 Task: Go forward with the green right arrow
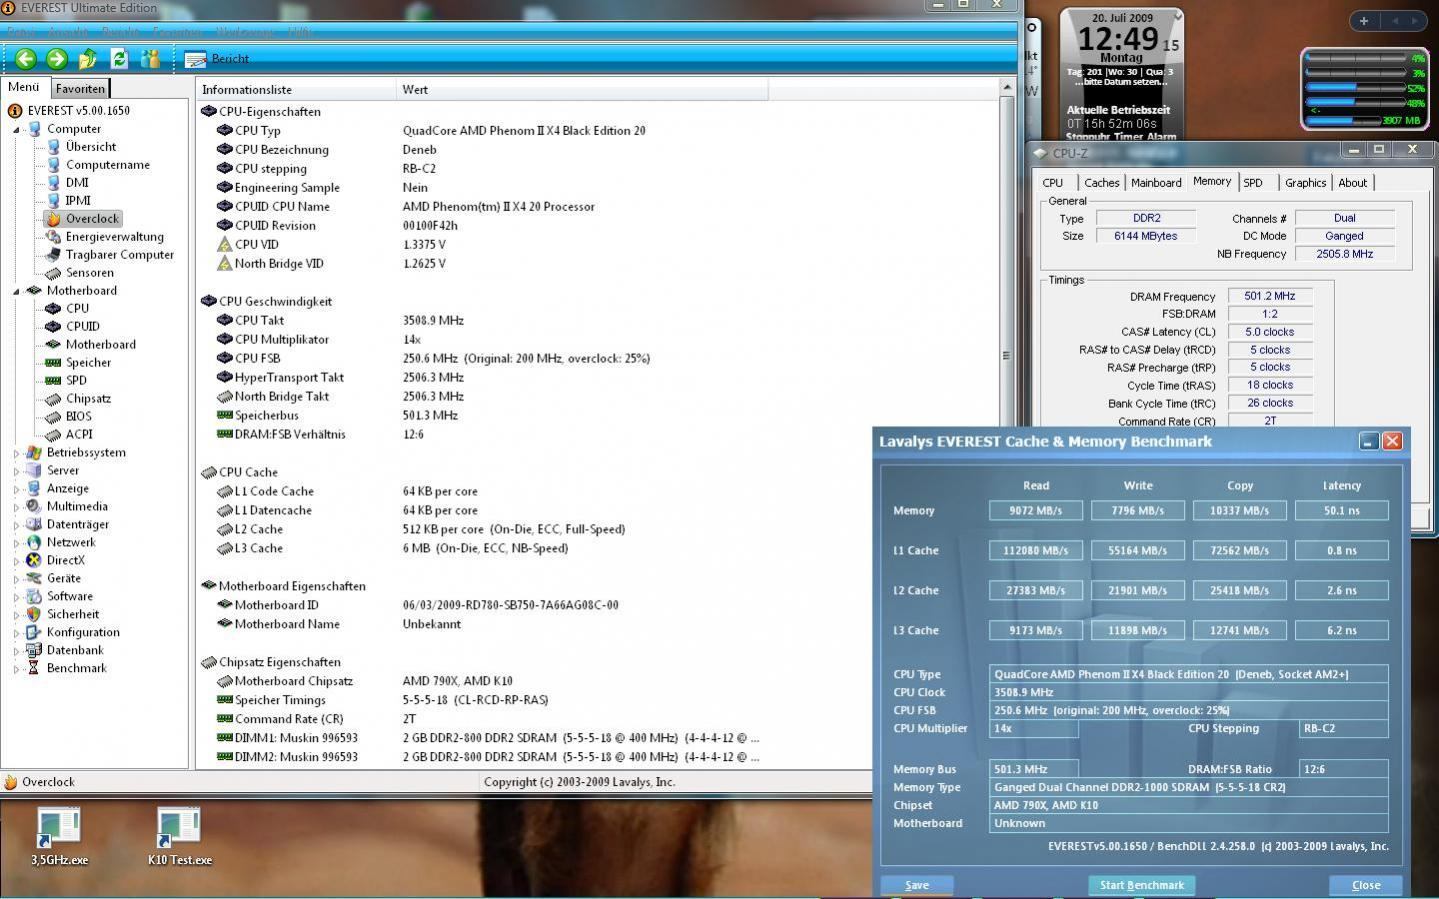[57, 59]
